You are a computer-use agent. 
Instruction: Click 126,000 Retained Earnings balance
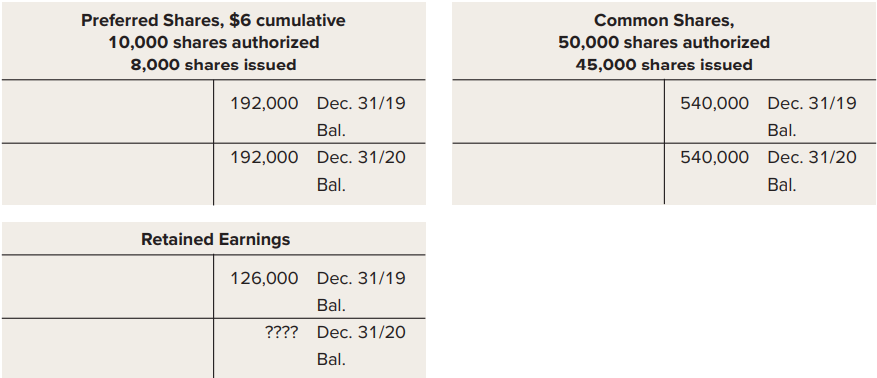click(265, 278)
